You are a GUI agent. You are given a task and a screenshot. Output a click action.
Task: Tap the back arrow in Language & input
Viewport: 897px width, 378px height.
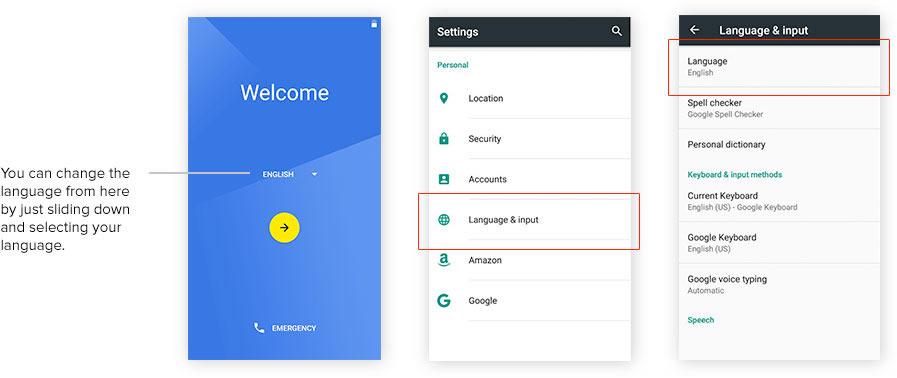tap(694, 30)
